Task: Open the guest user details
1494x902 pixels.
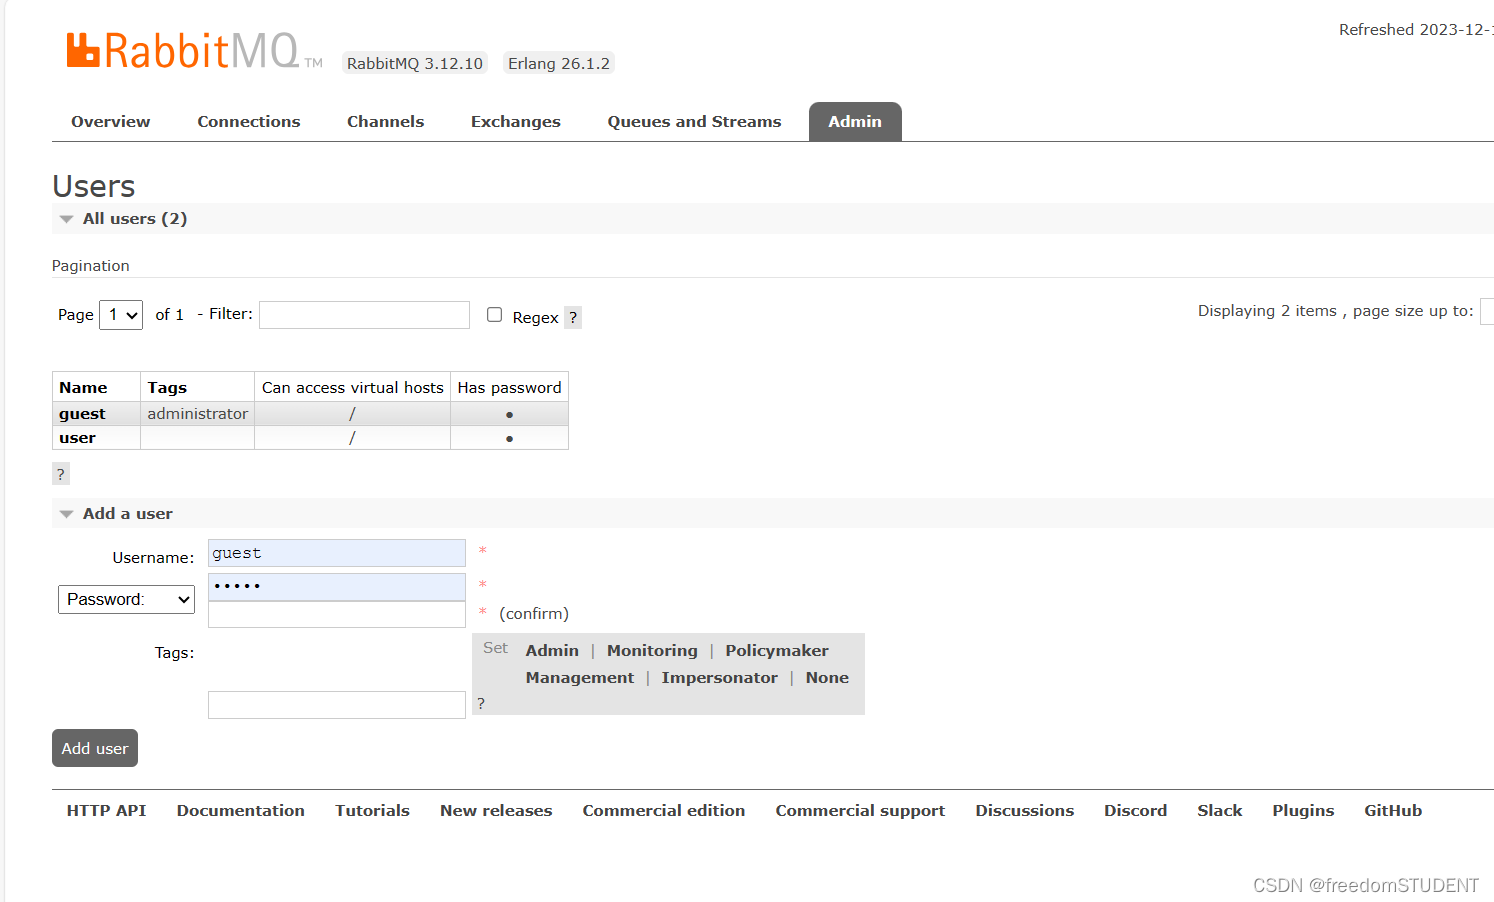Action: pos(81,413)
